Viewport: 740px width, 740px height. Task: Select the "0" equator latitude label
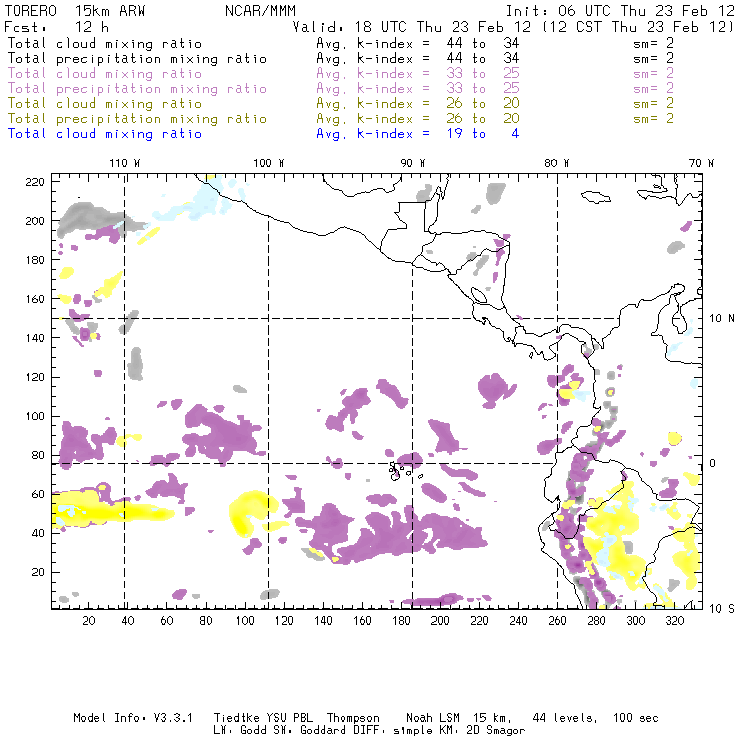pyautogui.click(x=712, y=463)
